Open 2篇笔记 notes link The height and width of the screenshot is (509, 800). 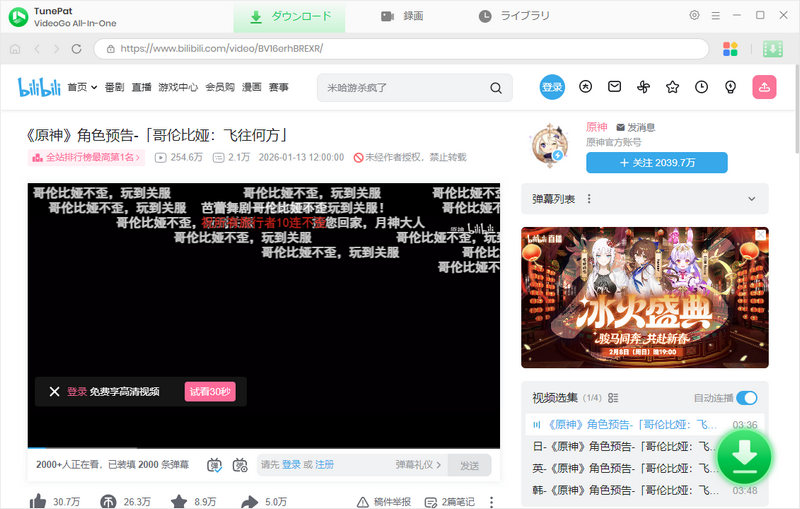click(449, 502)
